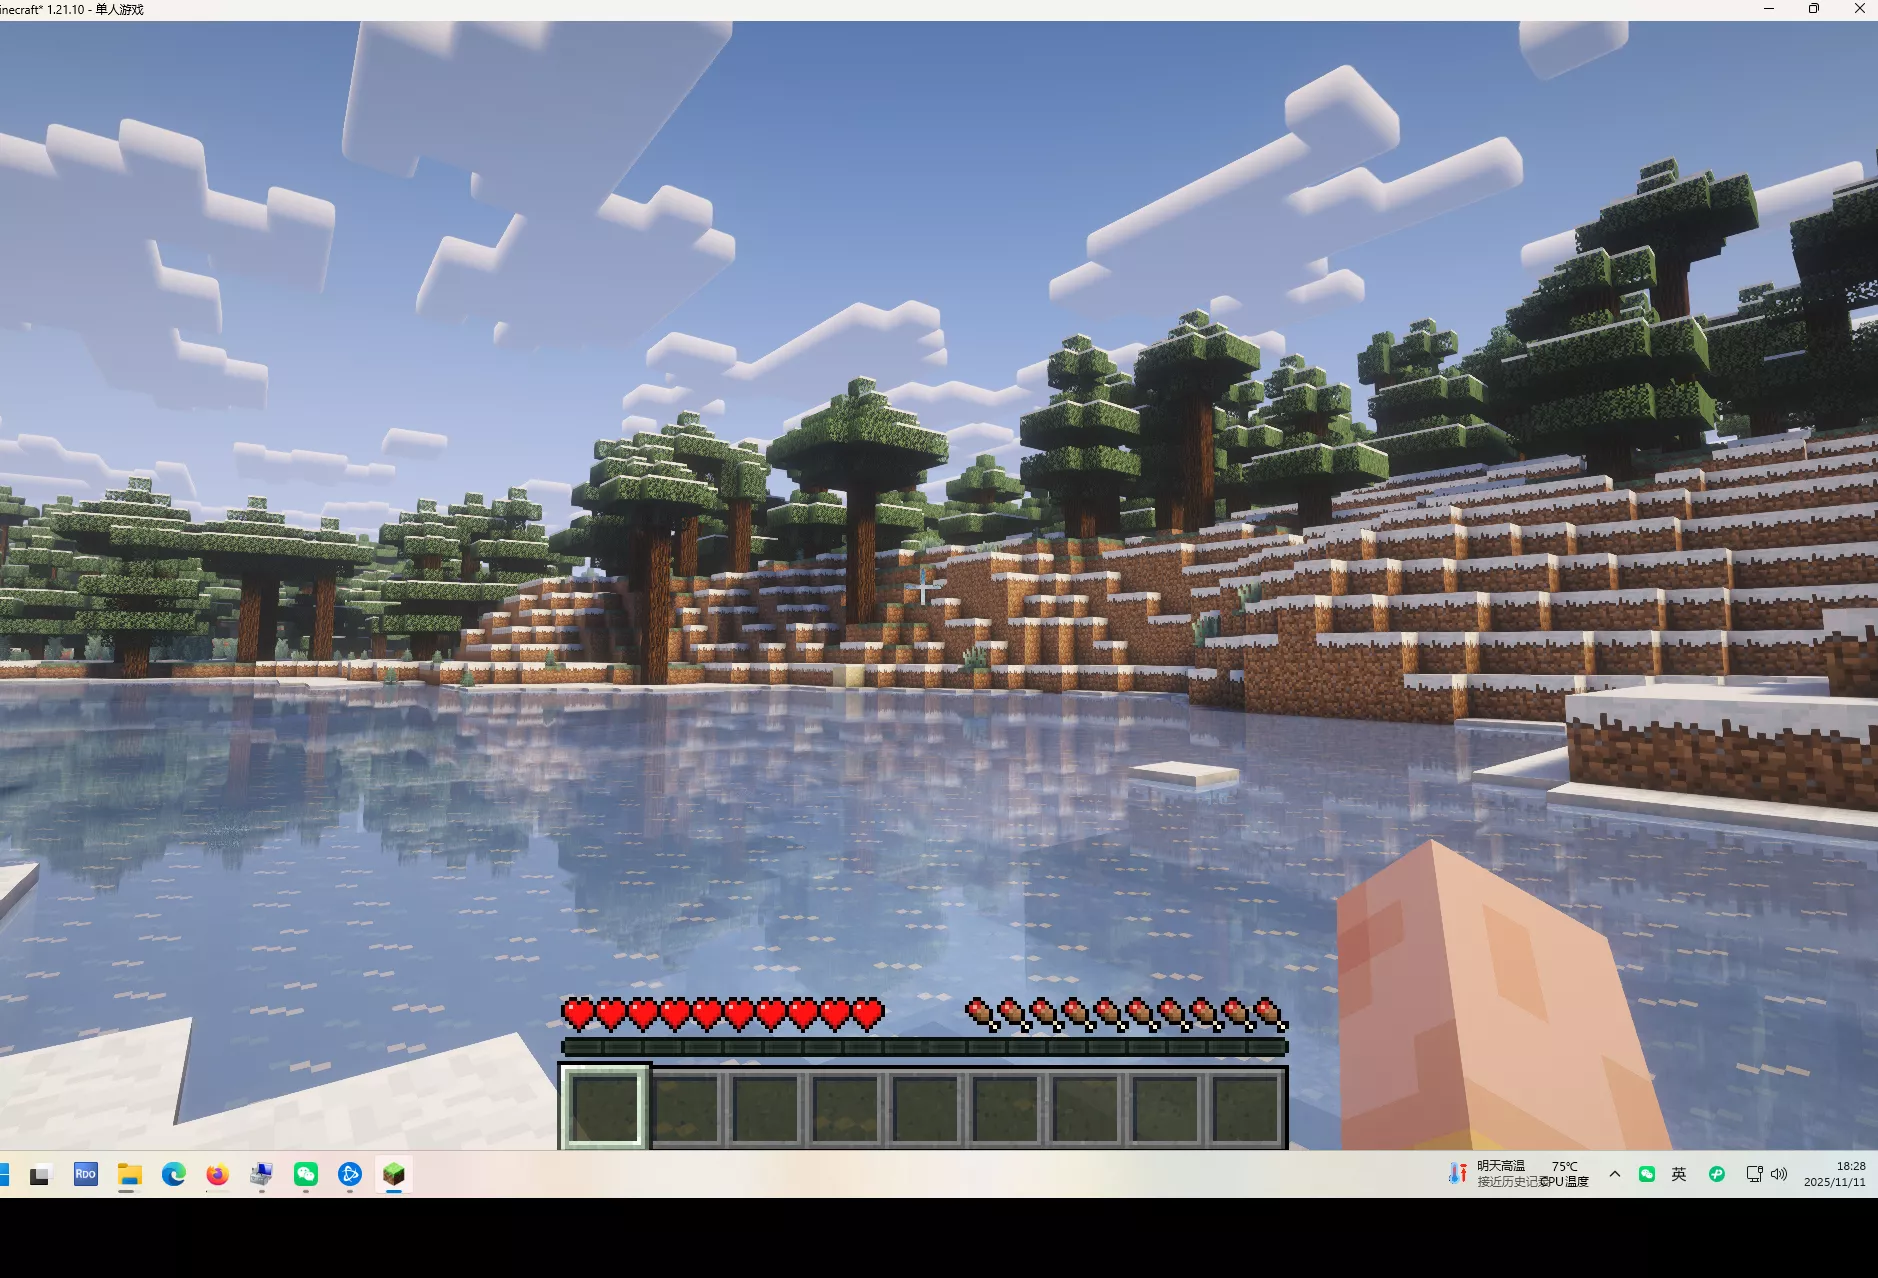
Task: Click the snow block floating on ice
Action: click(1185, 773)
